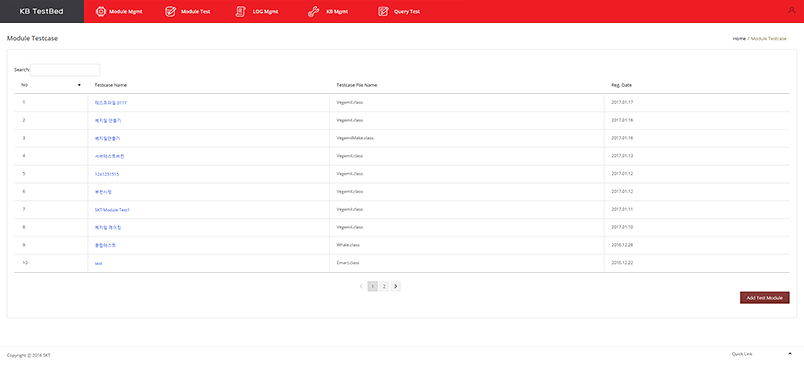This screenshot has height=367, width=804.
Task: Expand the Quick Link panel
Action: point(789,354)
